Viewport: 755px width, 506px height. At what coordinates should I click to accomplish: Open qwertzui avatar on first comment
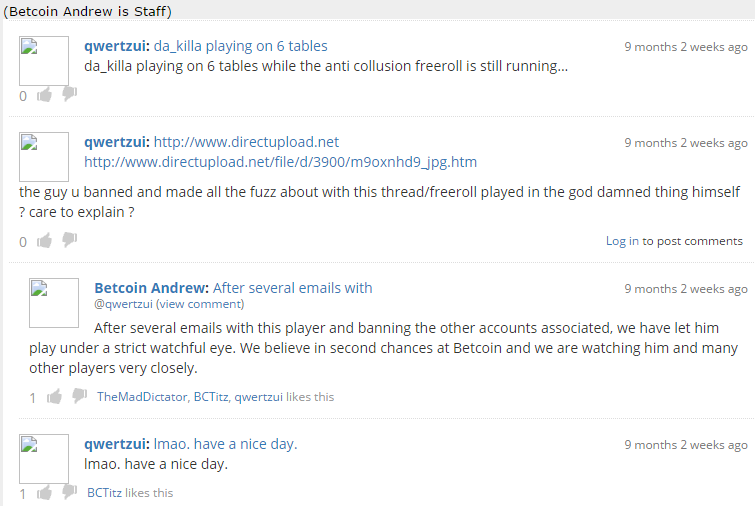44,61
